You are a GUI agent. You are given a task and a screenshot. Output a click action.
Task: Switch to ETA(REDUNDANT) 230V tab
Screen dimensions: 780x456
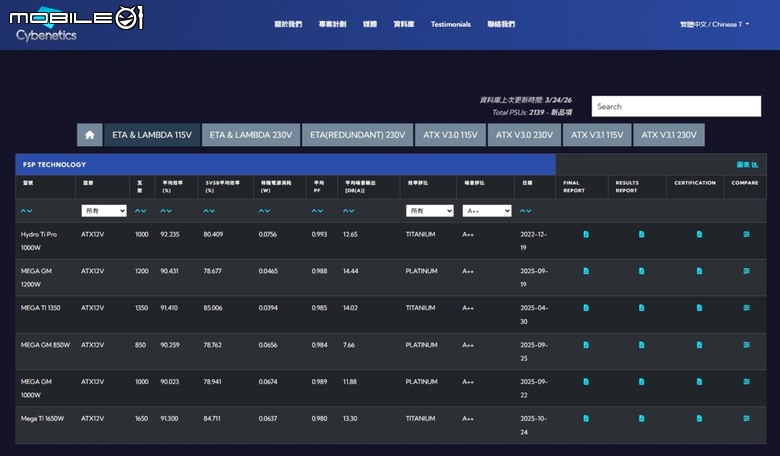pos(358,135)
